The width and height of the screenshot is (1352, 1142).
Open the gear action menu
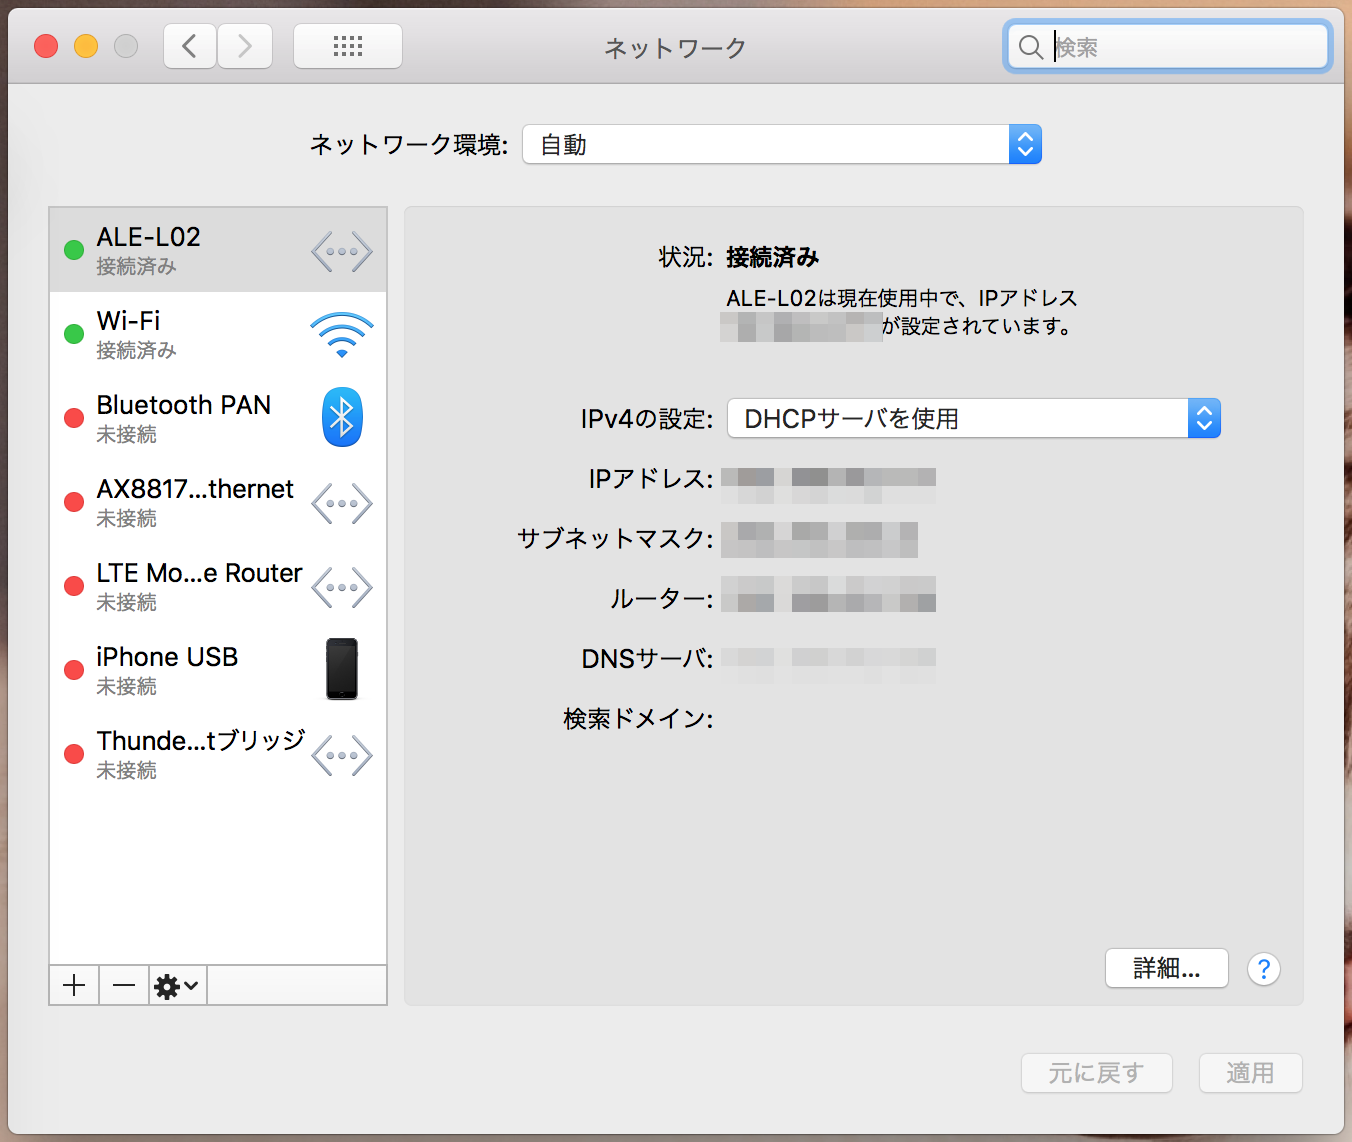pos(177,986)
